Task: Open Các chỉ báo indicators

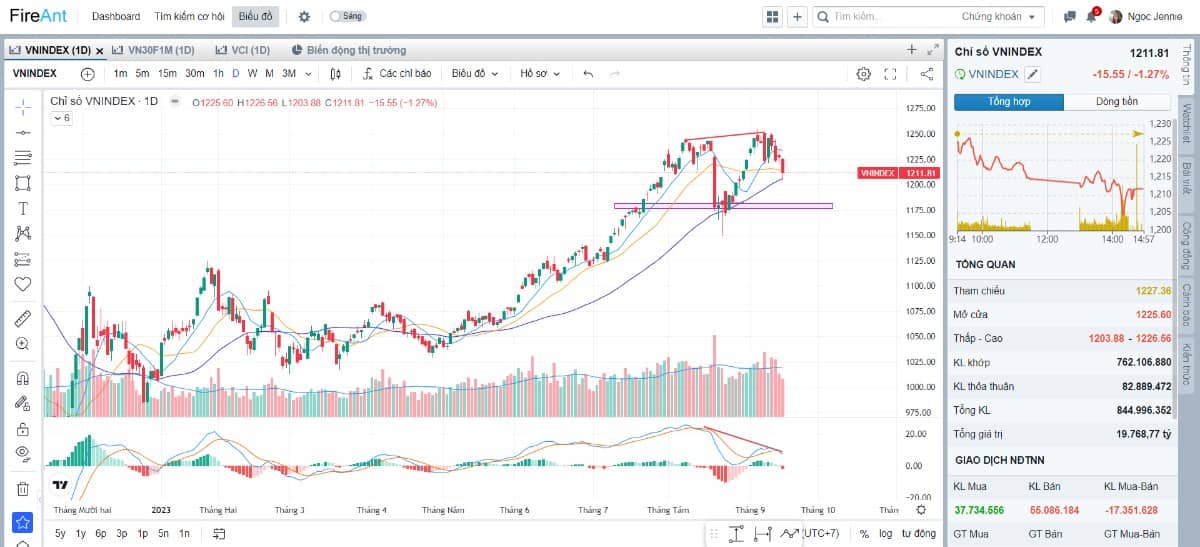Action: click(x=397, y=73)
